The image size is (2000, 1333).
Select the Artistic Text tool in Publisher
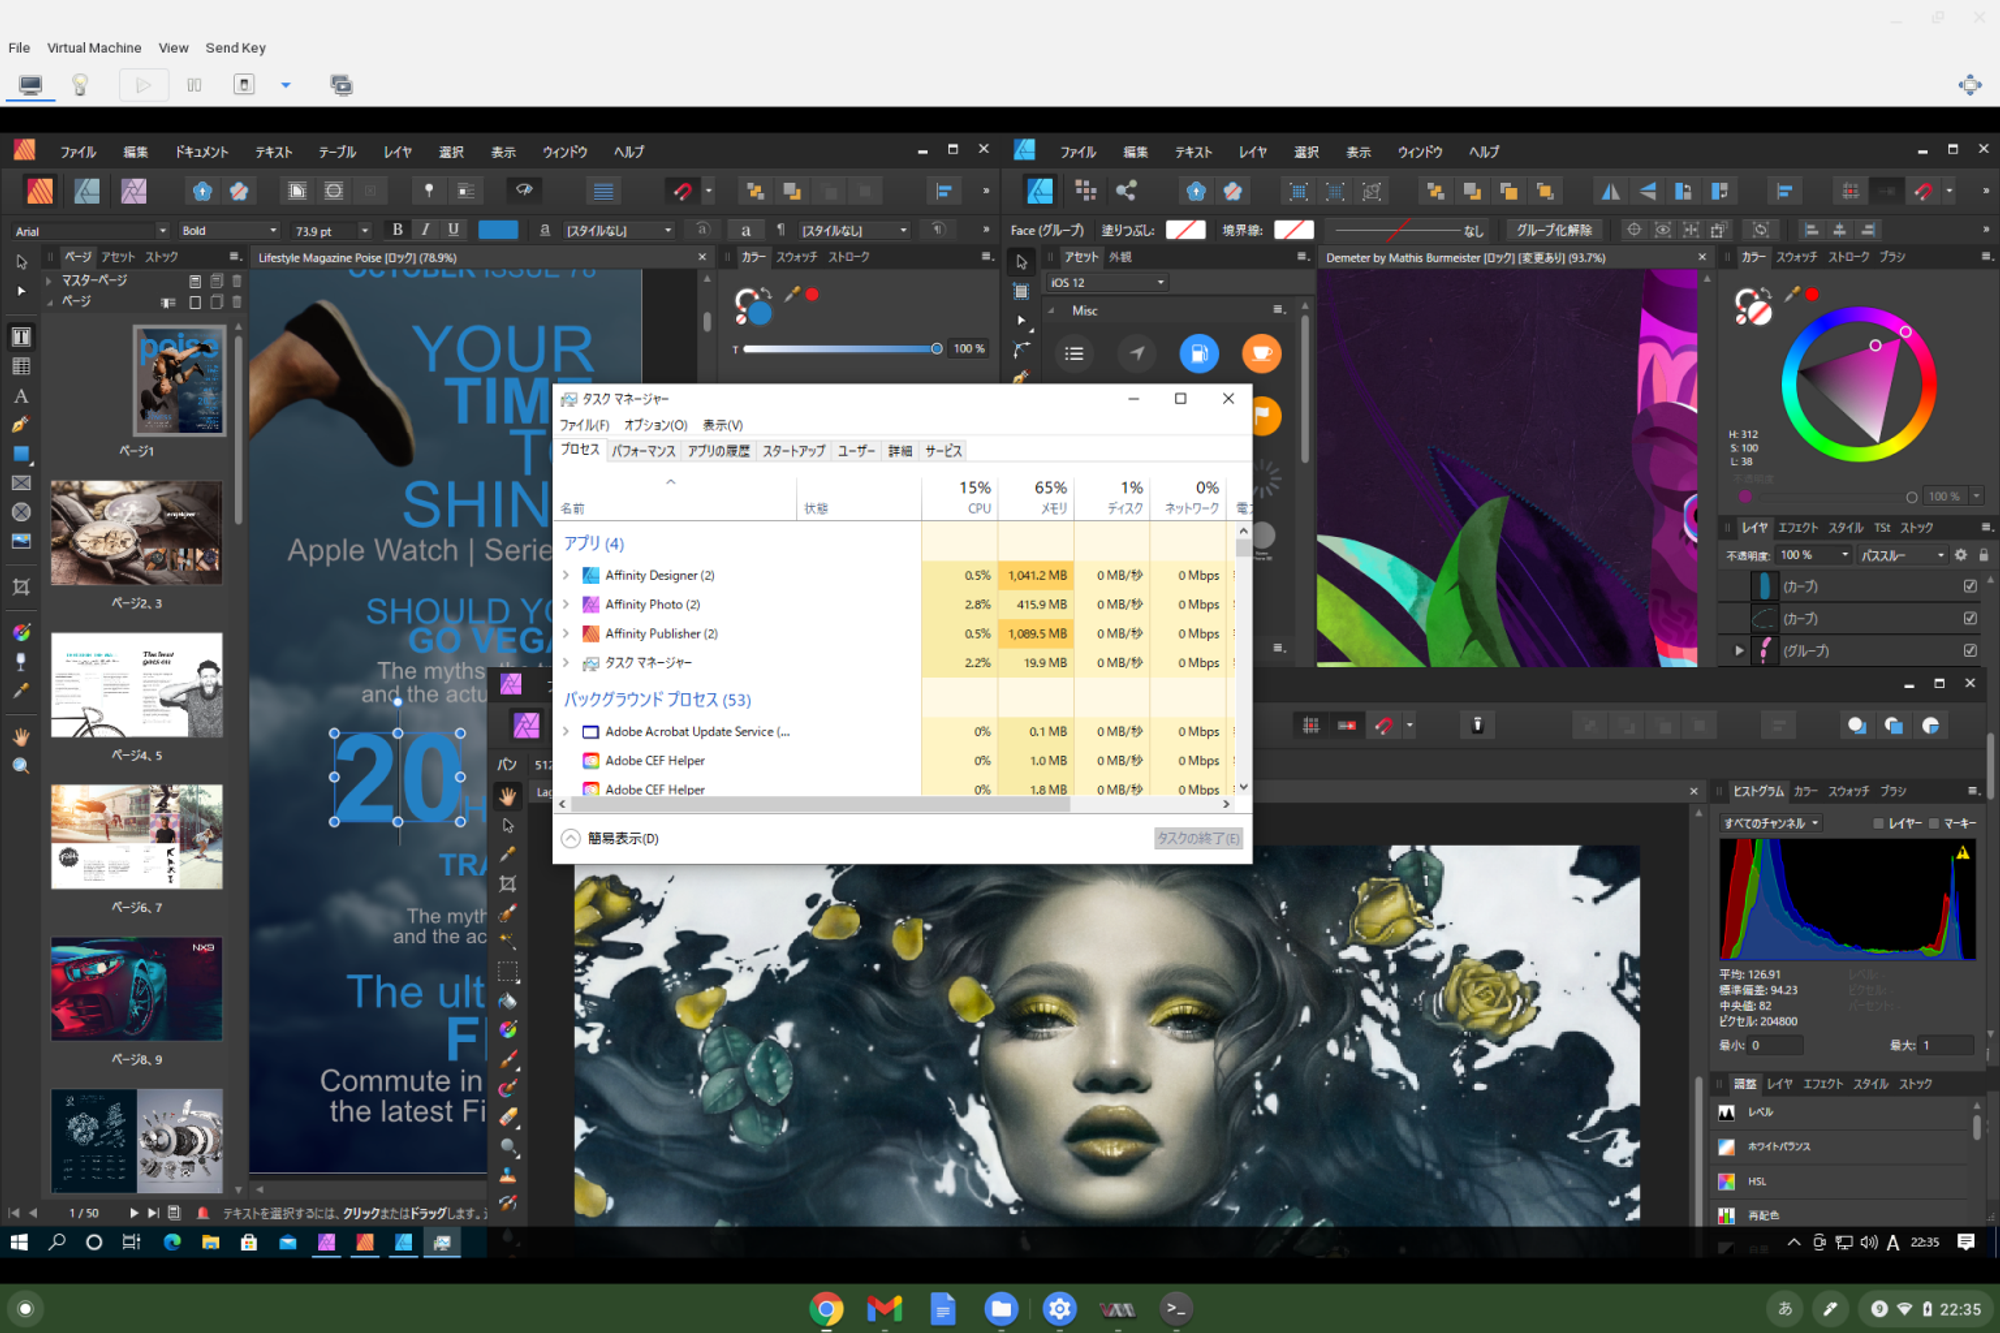21,396
